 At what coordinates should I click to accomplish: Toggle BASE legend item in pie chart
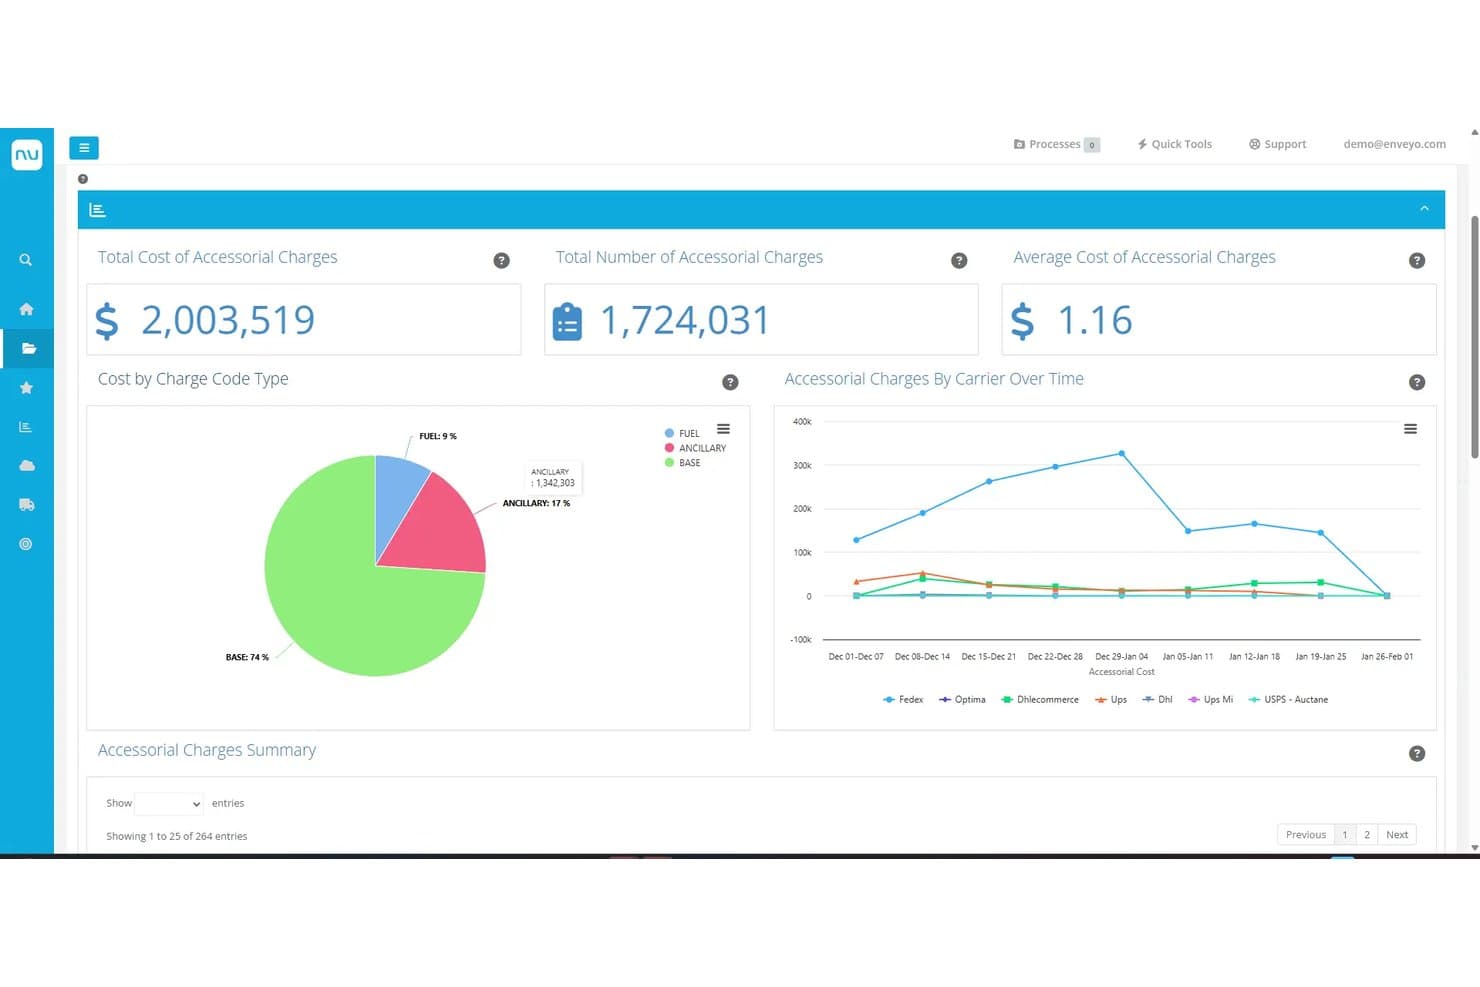(682, 463)
